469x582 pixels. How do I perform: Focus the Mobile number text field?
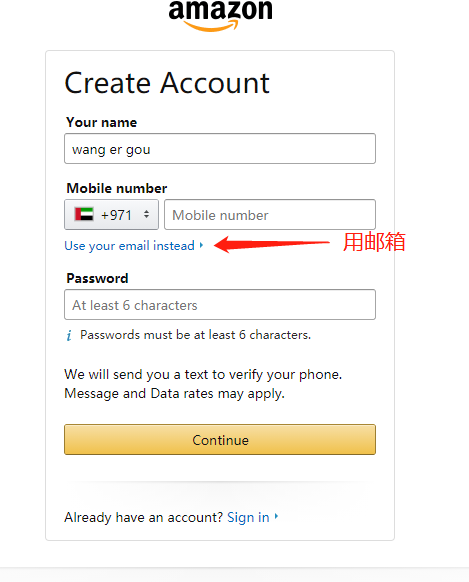click(x=270, y=215)
